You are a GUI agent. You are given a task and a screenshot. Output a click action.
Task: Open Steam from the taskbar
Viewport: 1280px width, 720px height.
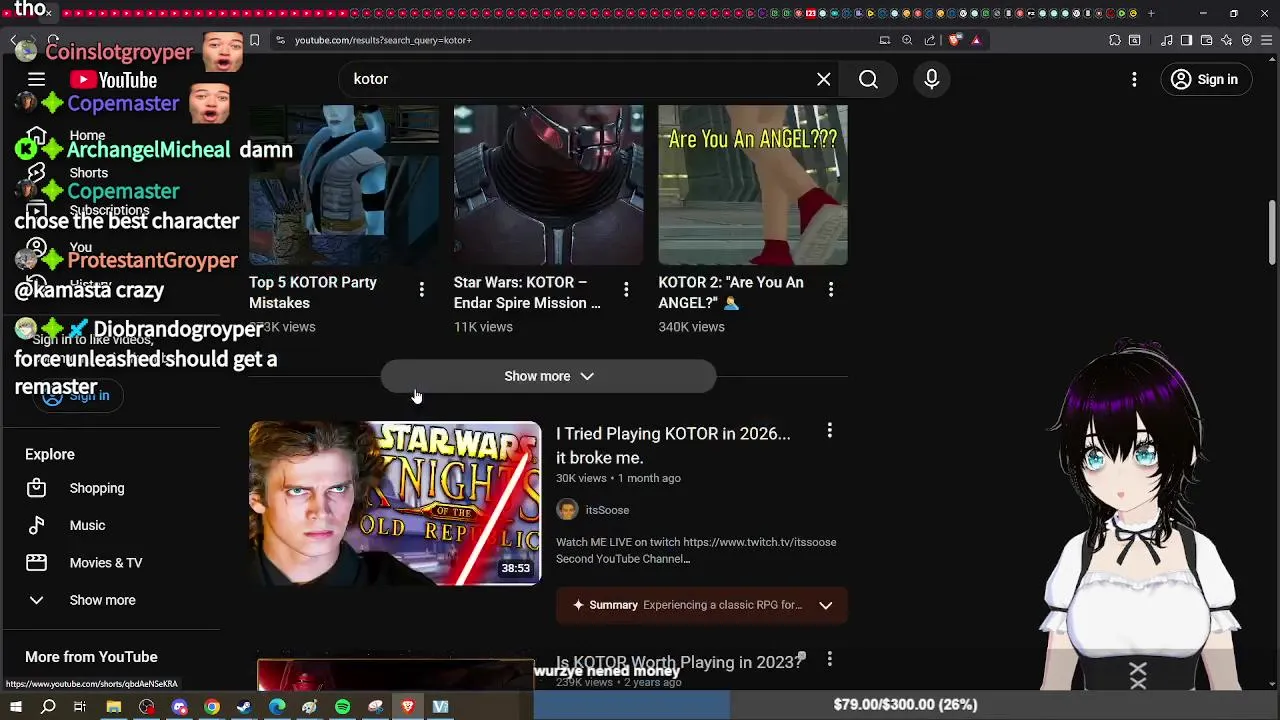click(x=244, y=707)
